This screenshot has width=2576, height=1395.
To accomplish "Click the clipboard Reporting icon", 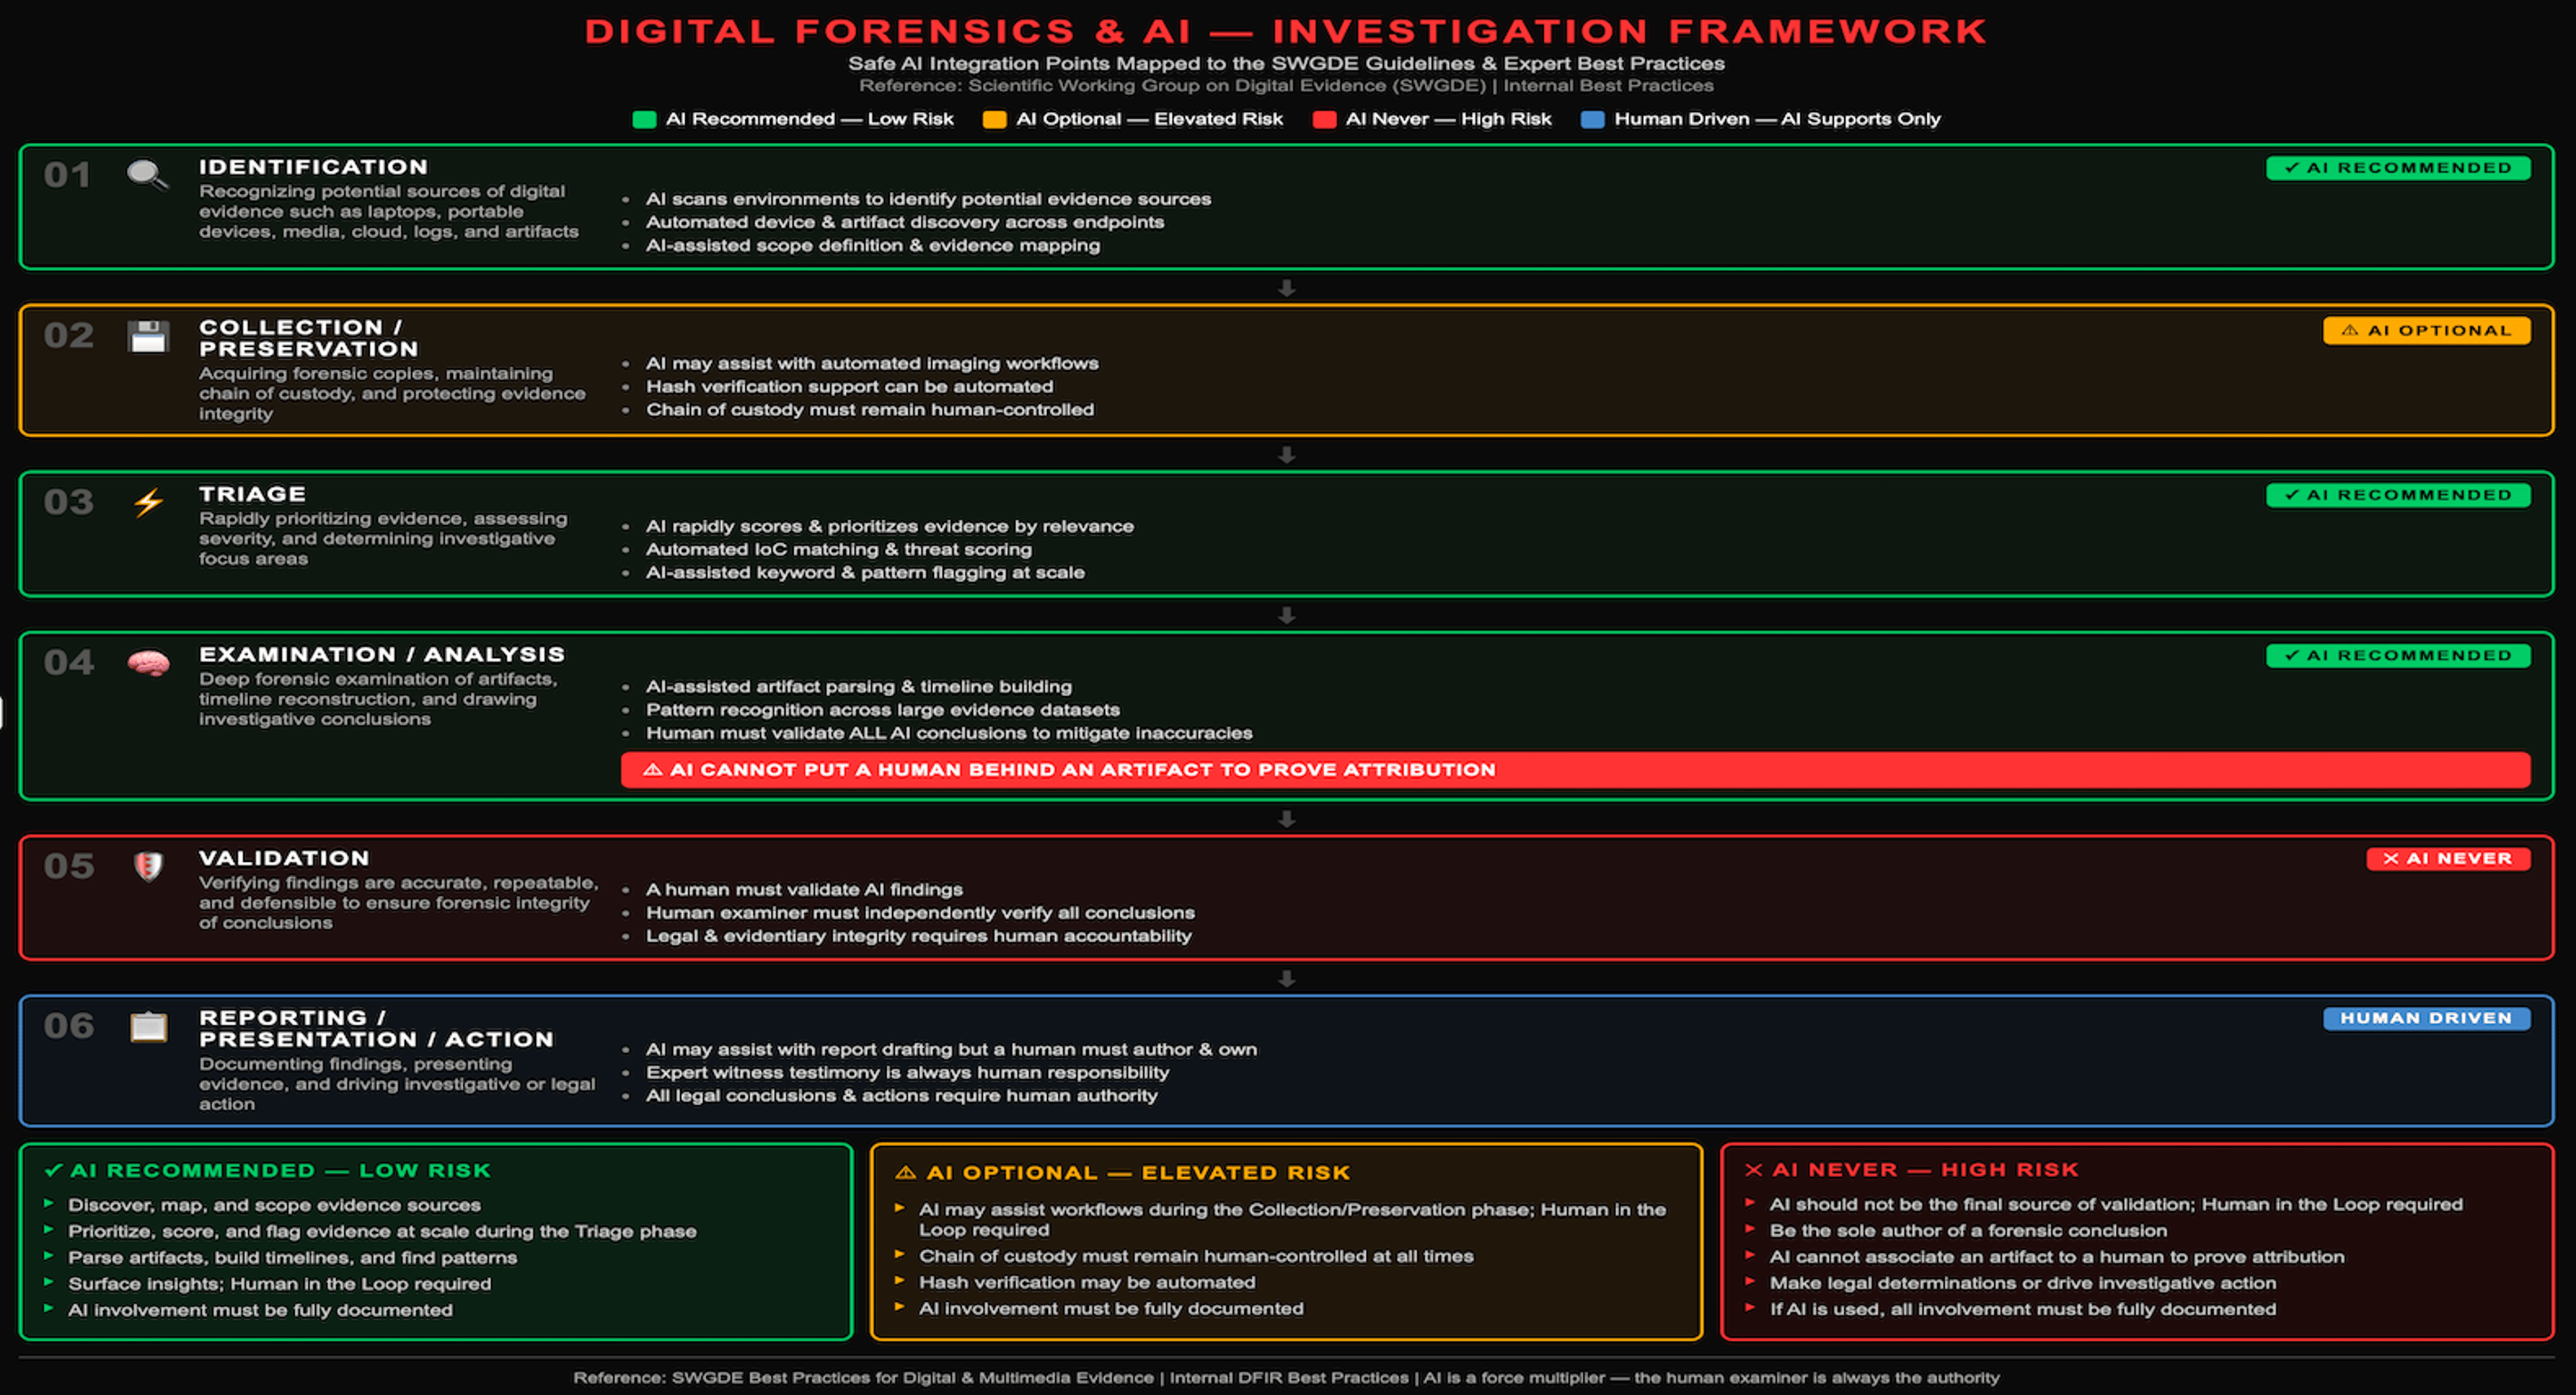I will (148, 1027).
